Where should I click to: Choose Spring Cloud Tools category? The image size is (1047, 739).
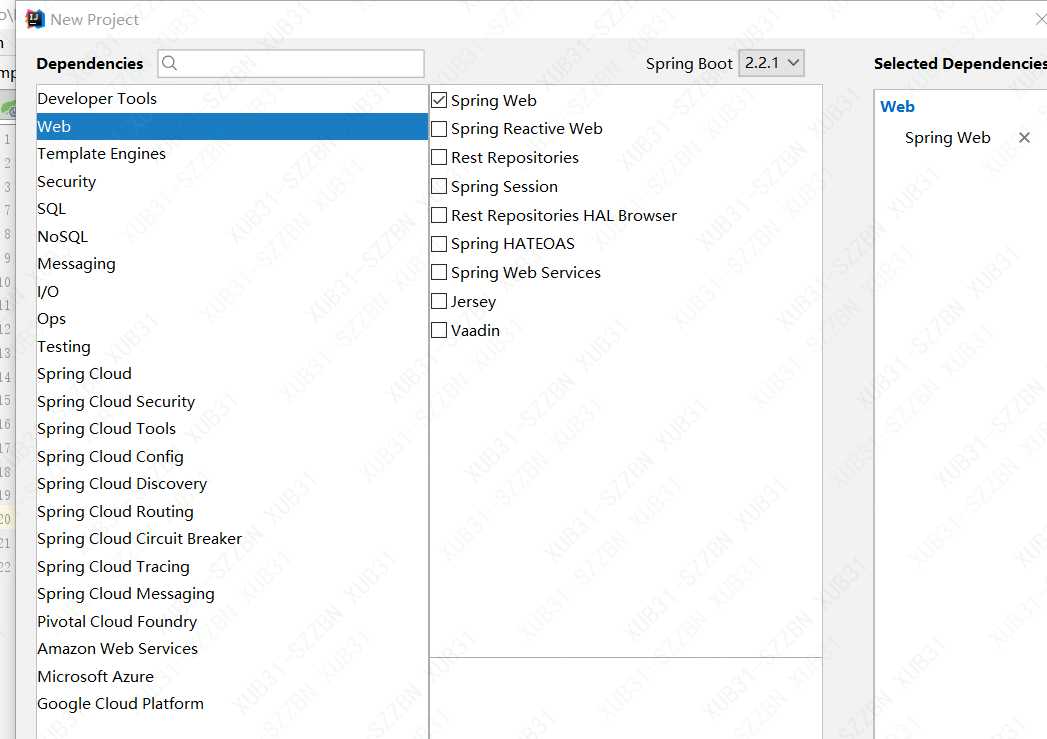point(232,429)
